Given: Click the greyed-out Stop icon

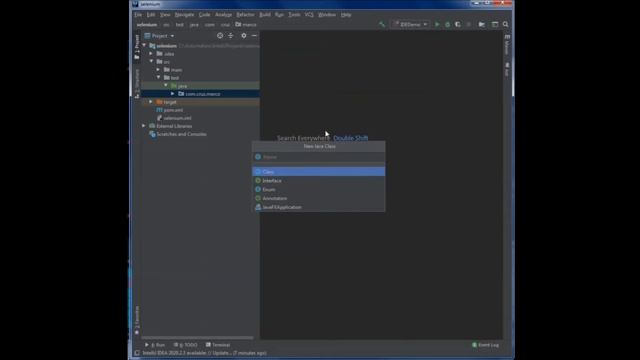Looking at the screenshot, I should (469, 24).
